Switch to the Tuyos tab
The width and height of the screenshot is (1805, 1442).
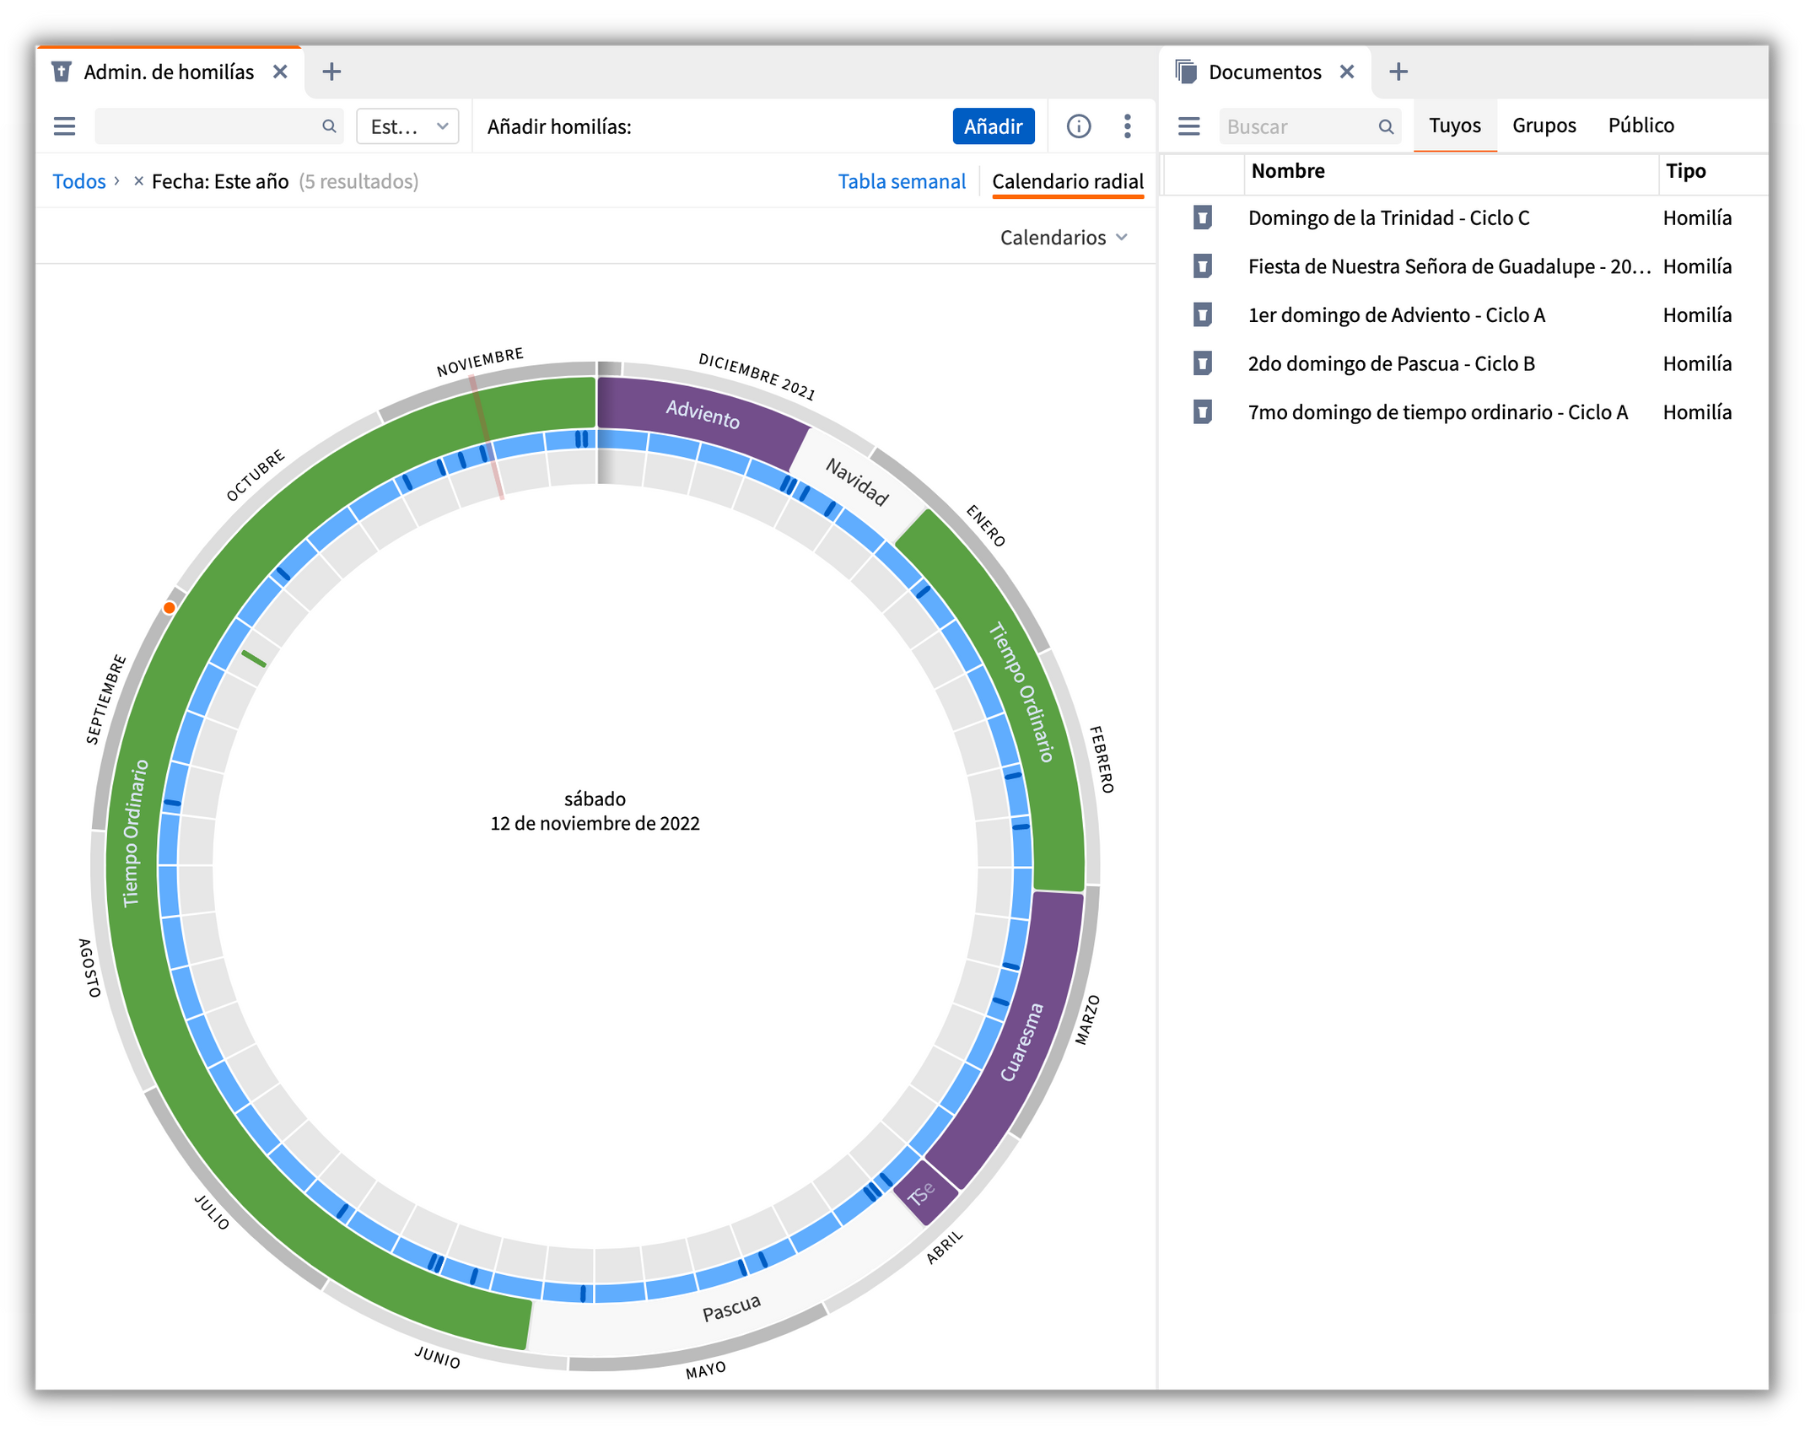1454,125
